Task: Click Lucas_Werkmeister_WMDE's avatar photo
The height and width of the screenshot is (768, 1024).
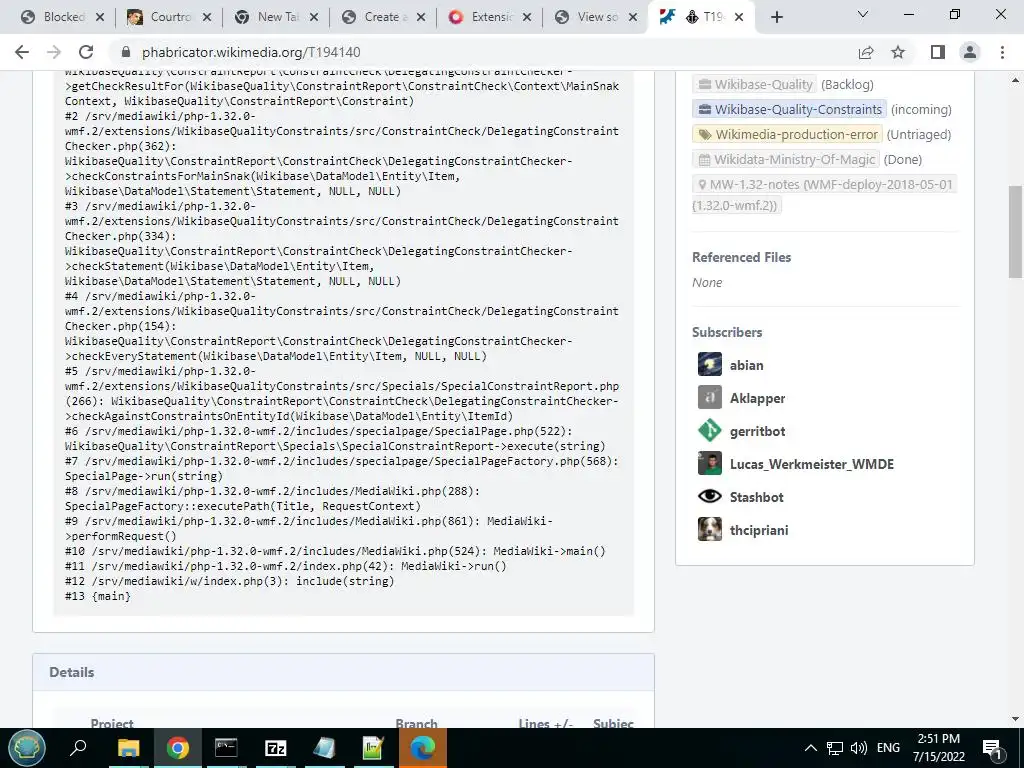Action: click(x=710, y=464)
